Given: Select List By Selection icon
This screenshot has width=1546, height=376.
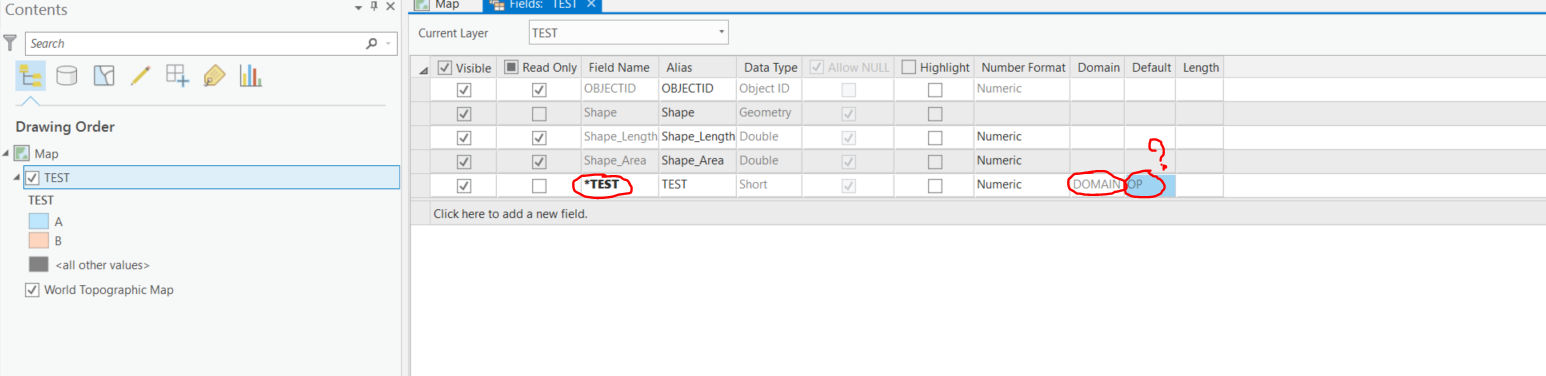Looking at the screenshot, I should click(x=104, y=75).
